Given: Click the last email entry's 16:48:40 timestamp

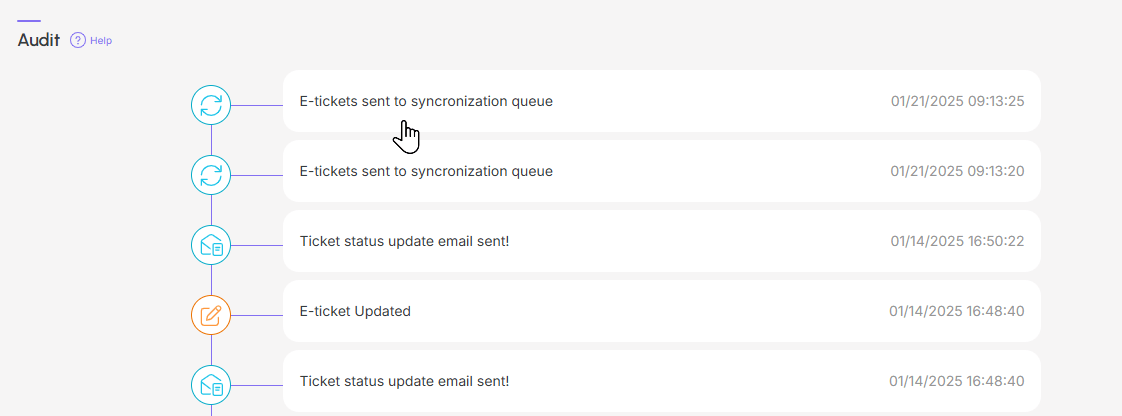Looking at the screenshot, I should pos(957,381).
